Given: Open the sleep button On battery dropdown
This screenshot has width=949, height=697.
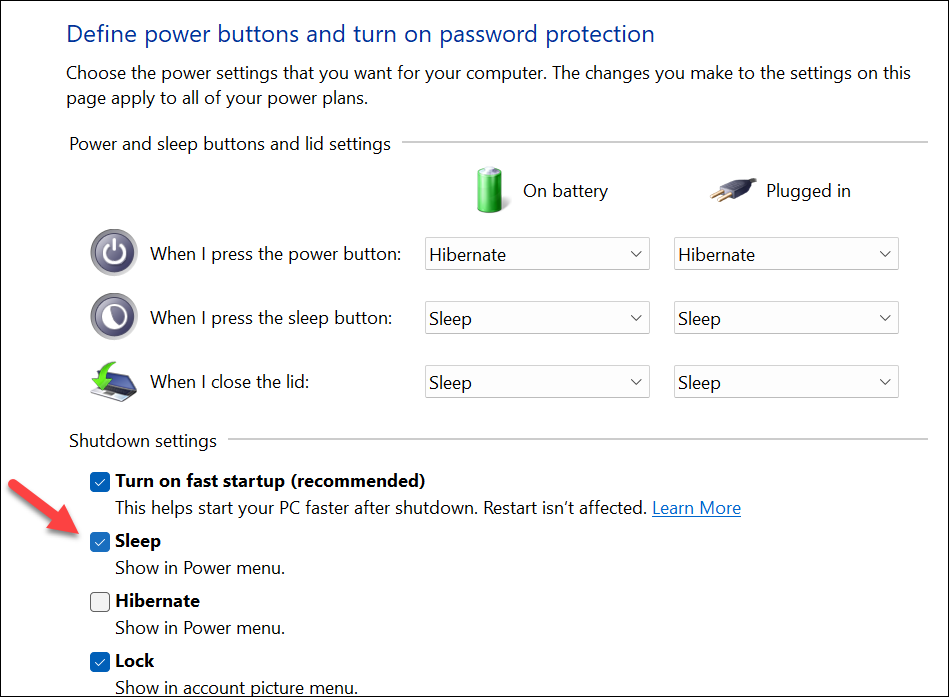Looking at the screenshot, I should pyautogui.click(x=536, y=317).
